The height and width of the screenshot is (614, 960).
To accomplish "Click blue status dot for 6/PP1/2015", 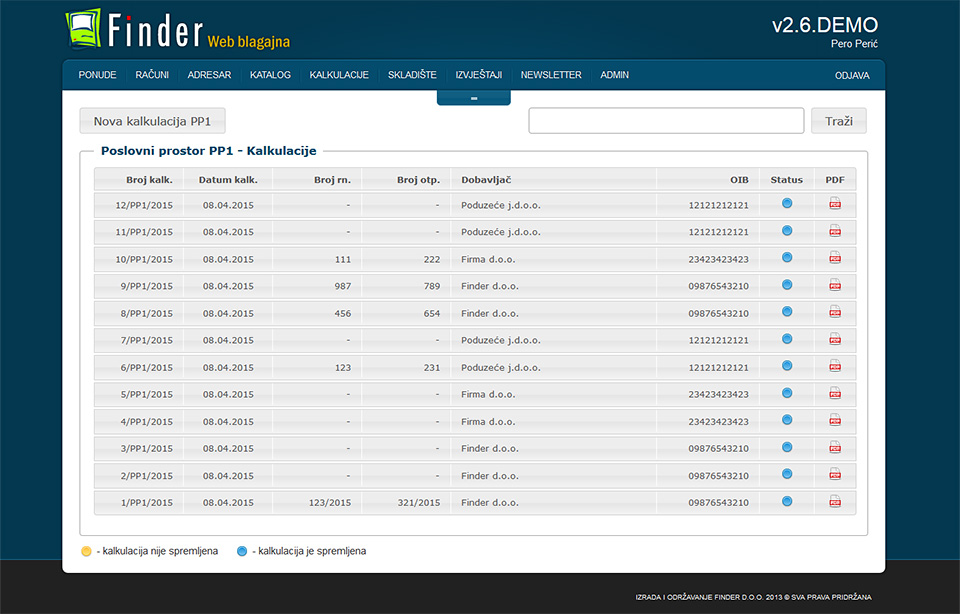I will click(x=787, y=366).
